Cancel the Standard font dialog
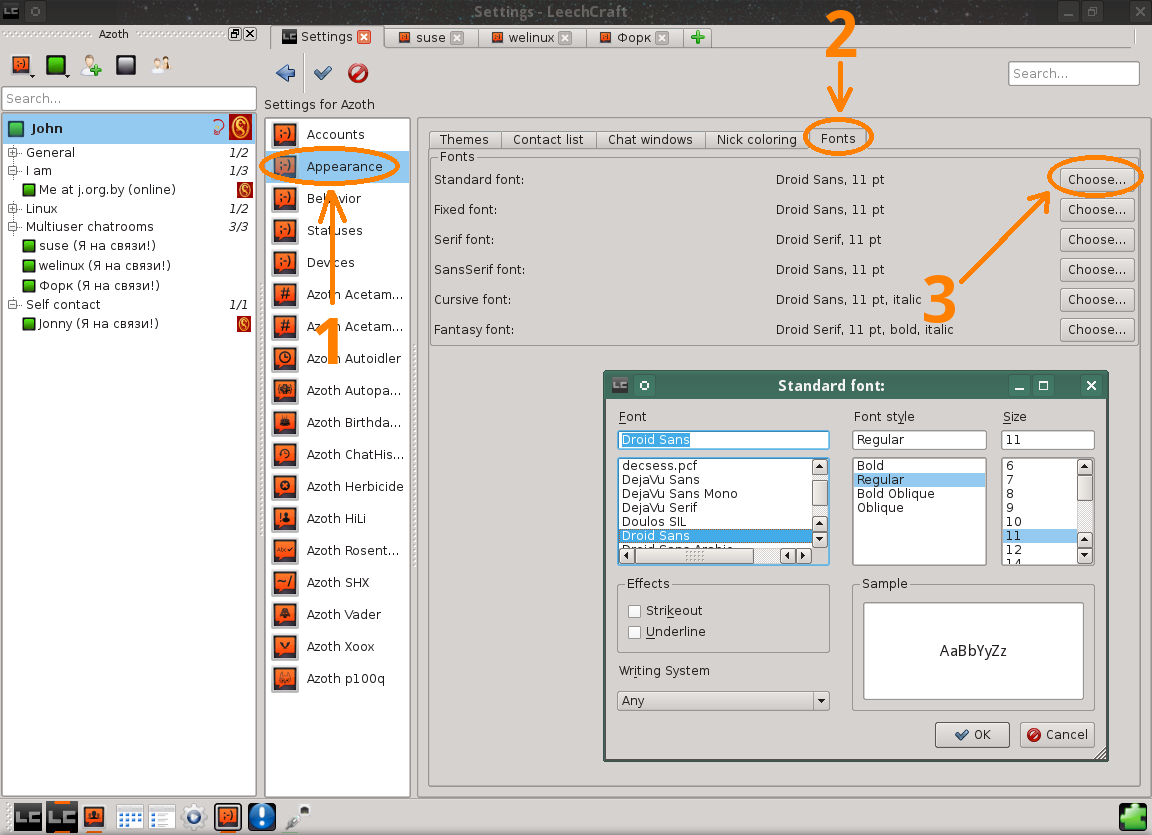The width and height of the screenshot is (1152, 835). pyautogui.click(x=1056, y=734)
